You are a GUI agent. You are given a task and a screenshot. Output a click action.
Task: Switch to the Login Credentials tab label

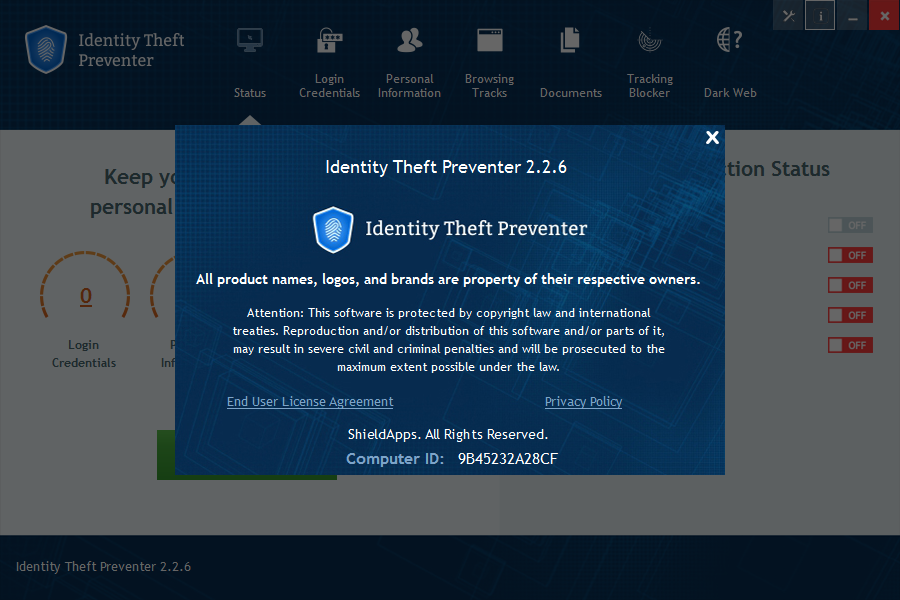tap(329, 86)
